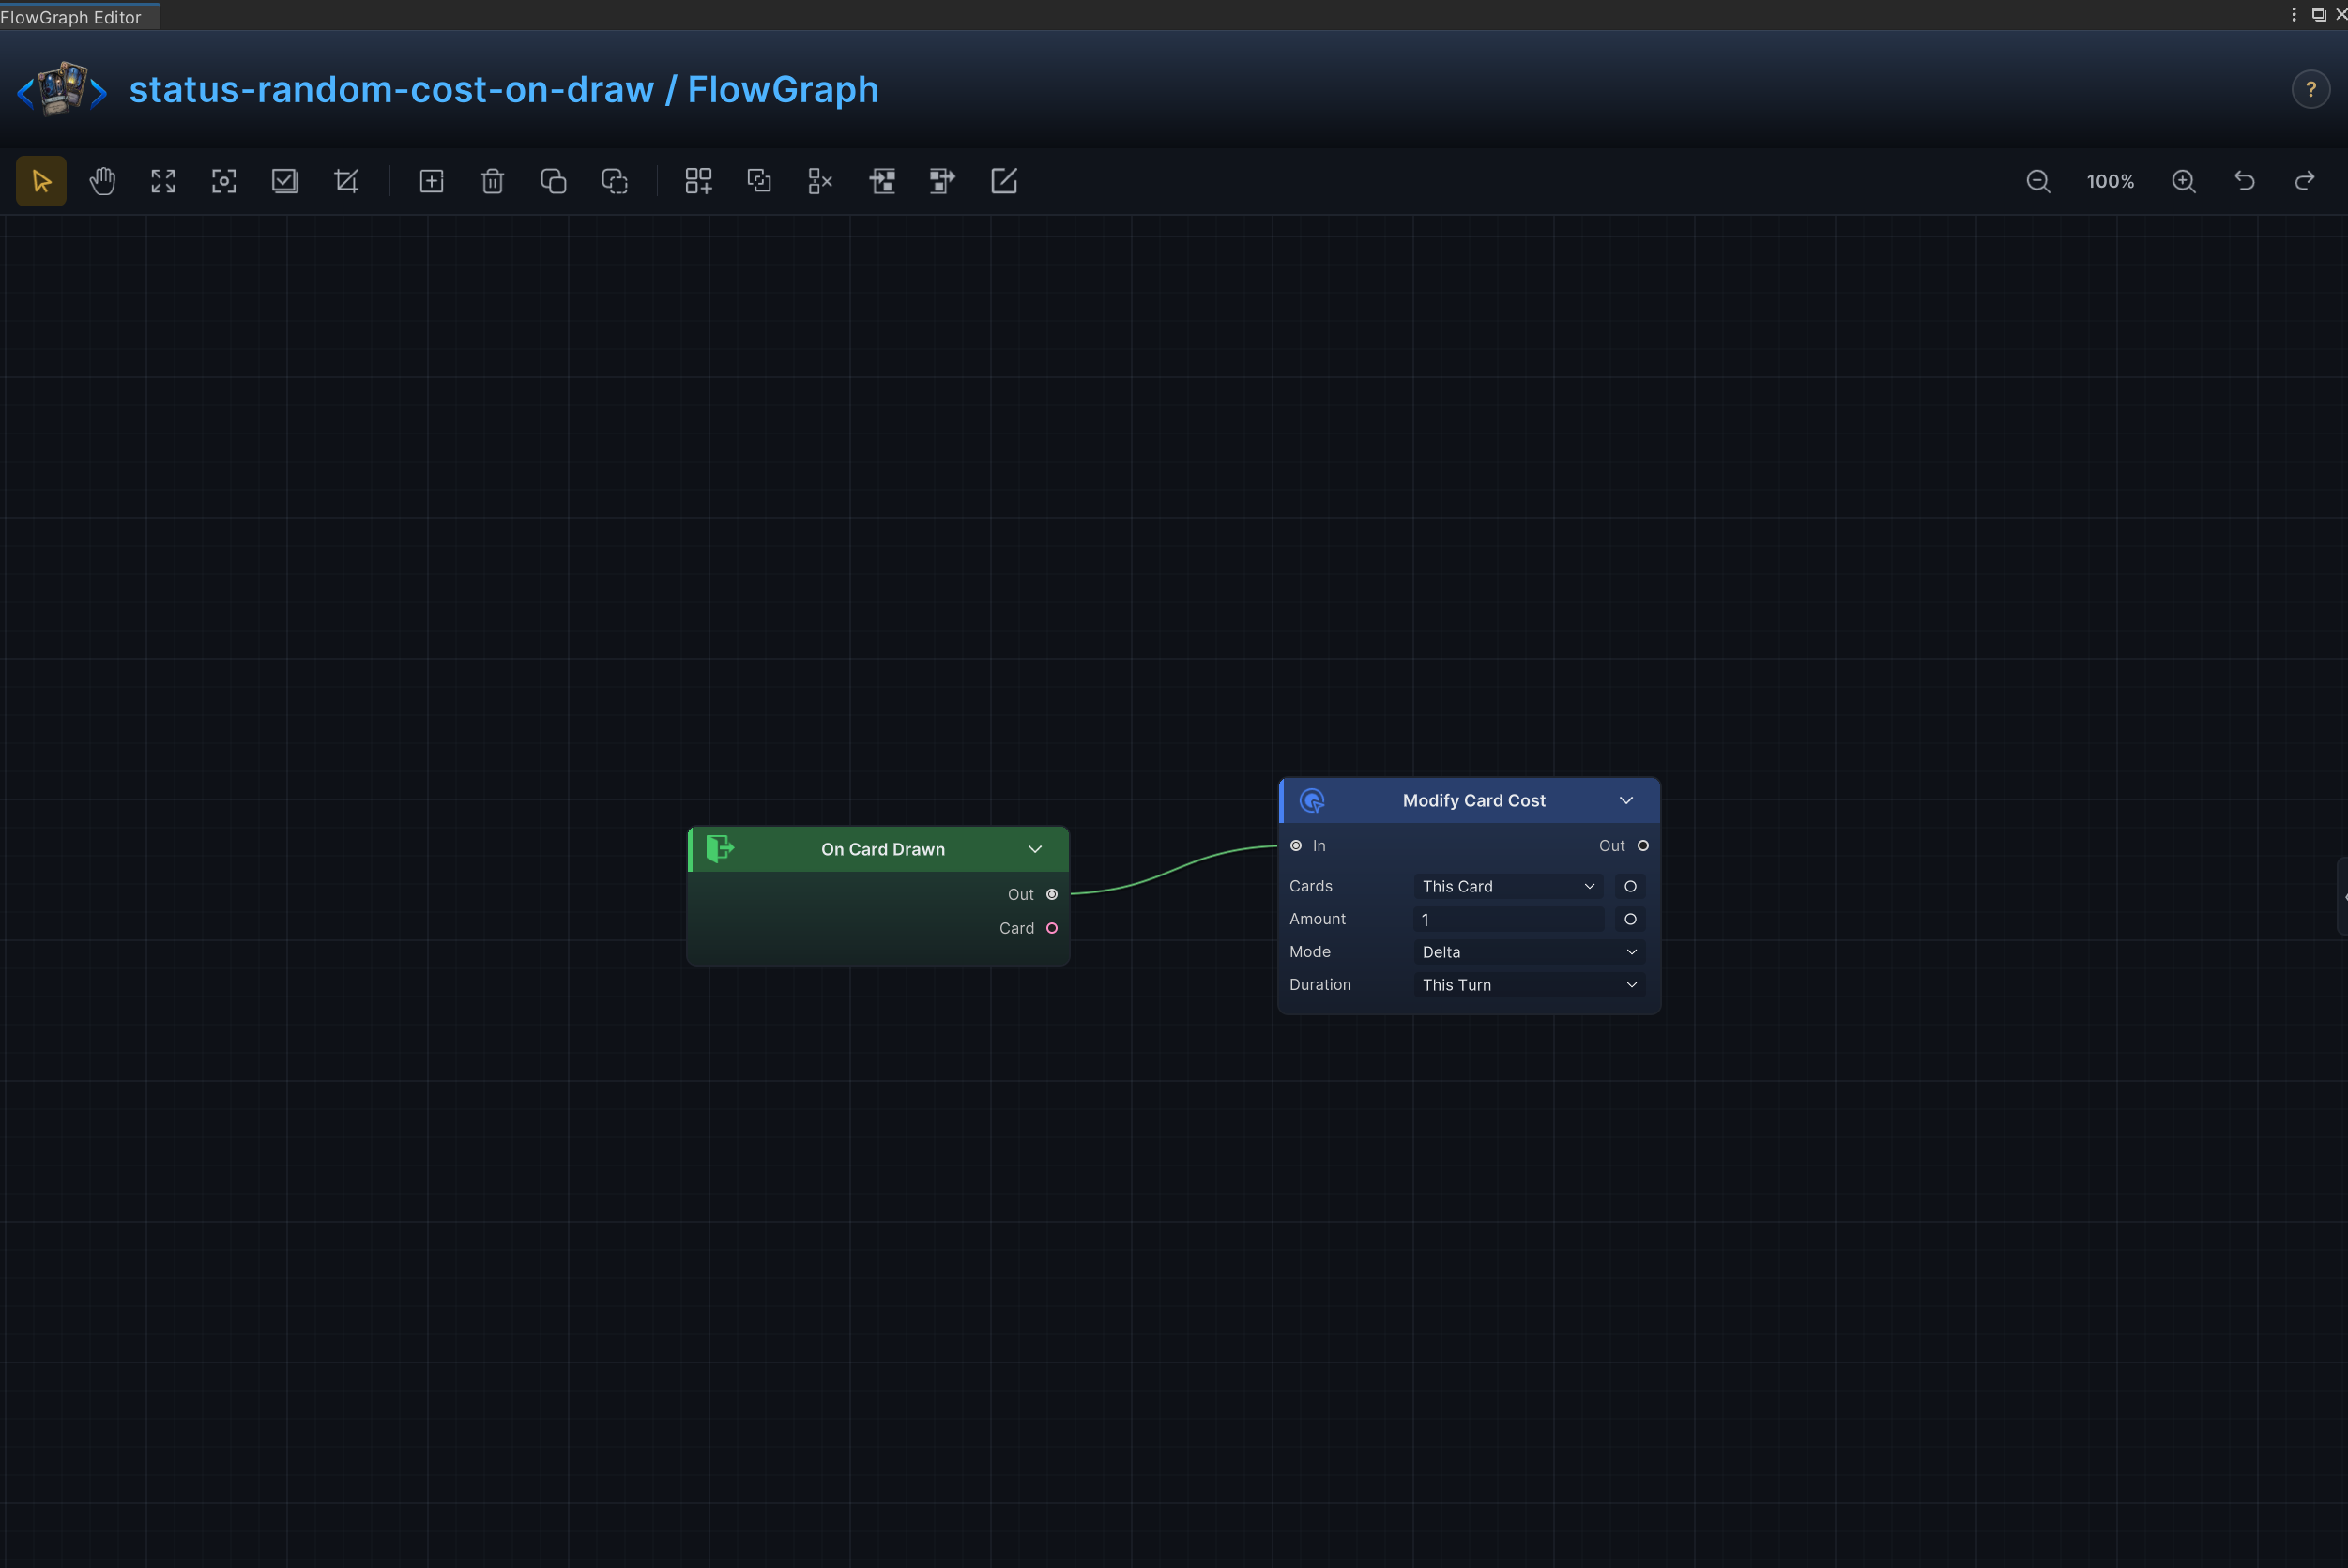Copy selection with the overlapping squares icon
The width and height of the screenshot is (2348, 1568).
point(553,181)
